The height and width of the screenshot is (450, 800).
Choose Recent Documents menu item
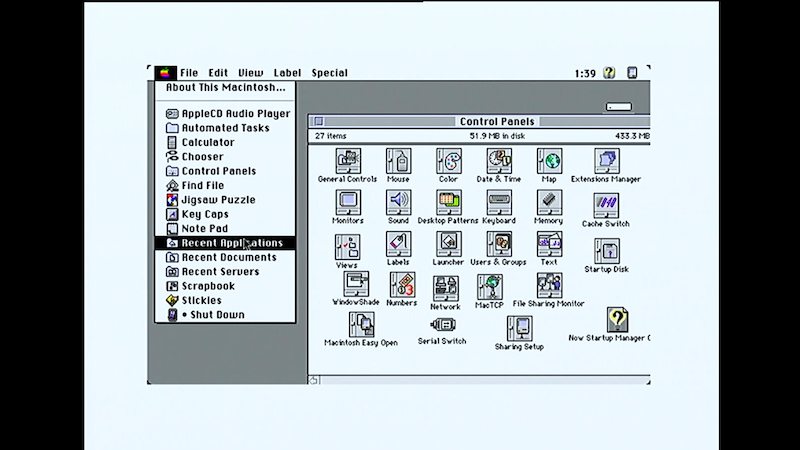coord(225,257)
